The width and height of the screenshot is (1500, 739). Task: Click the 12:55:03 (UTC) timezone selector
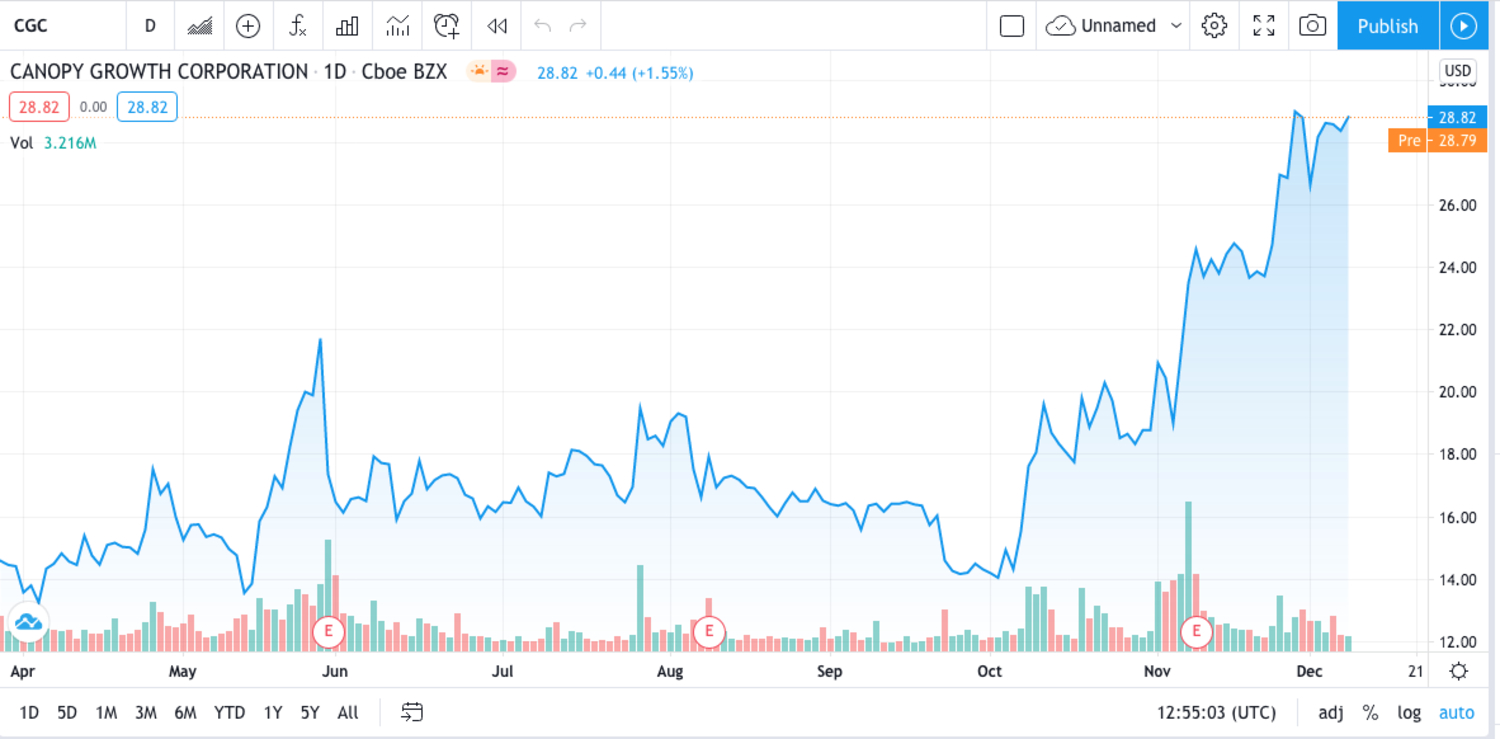1216,713
